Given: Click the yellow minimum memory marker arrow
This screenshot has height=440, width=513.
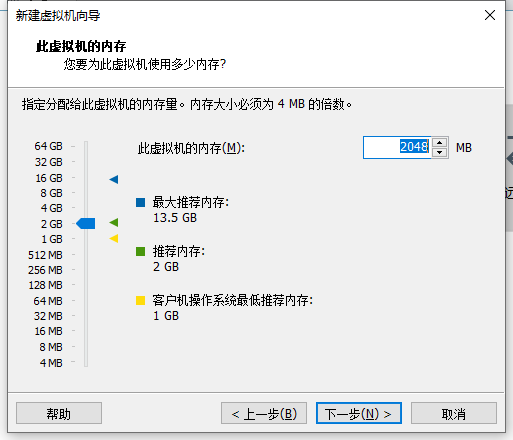Looking at the screenshot, I should 114,238.
